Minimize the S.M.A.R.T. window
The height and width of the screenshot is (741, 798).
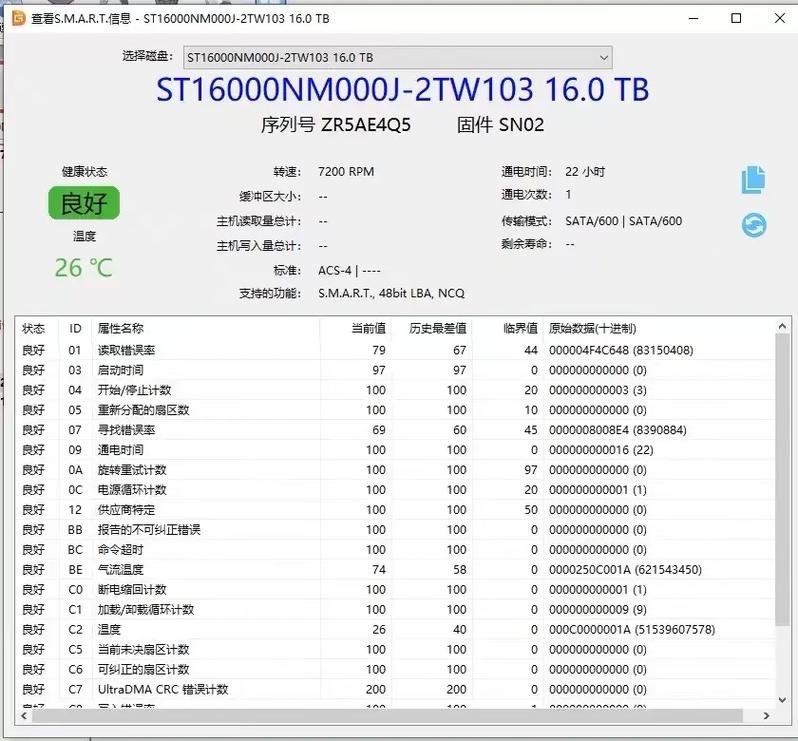(x=693, y=18)
